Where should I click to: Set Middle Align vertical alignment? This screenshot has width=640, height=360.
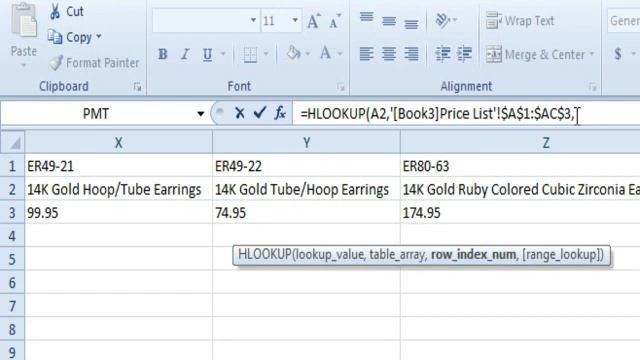coord(389,20)
